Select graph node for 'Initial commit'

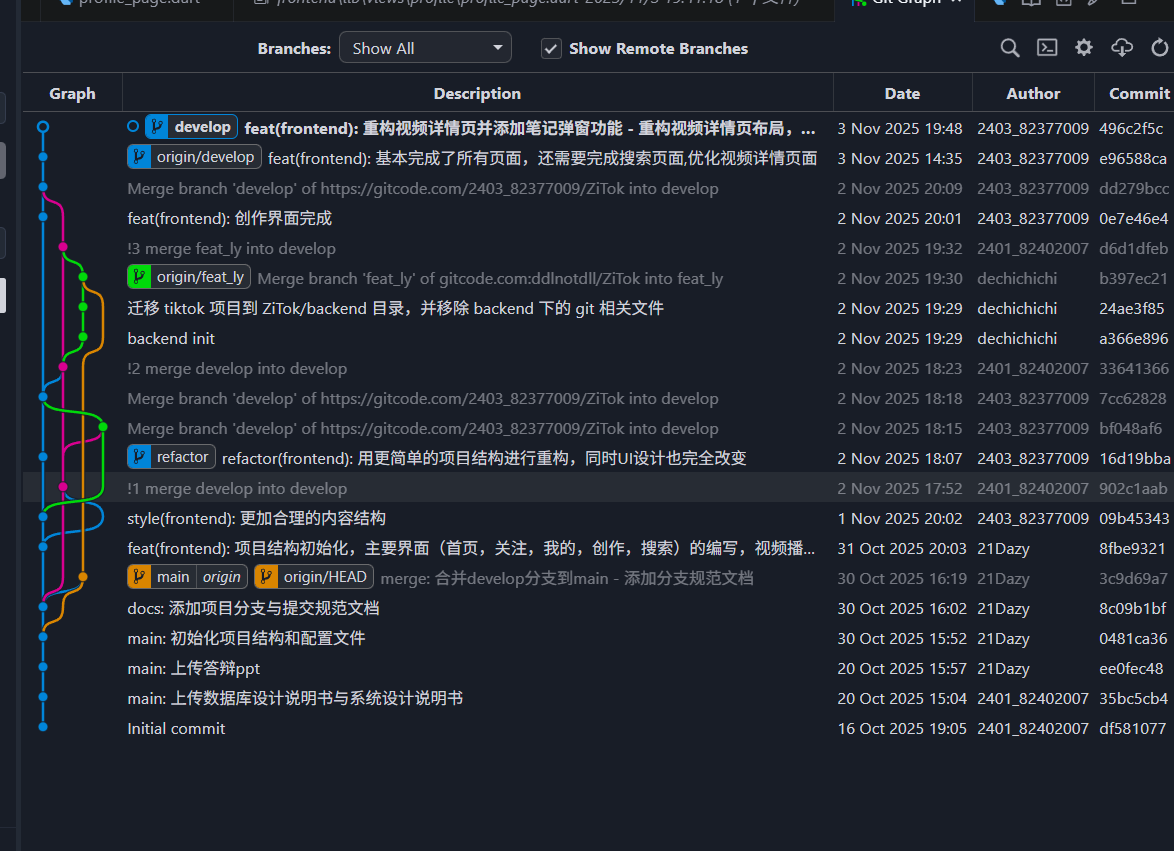(43, 727)
